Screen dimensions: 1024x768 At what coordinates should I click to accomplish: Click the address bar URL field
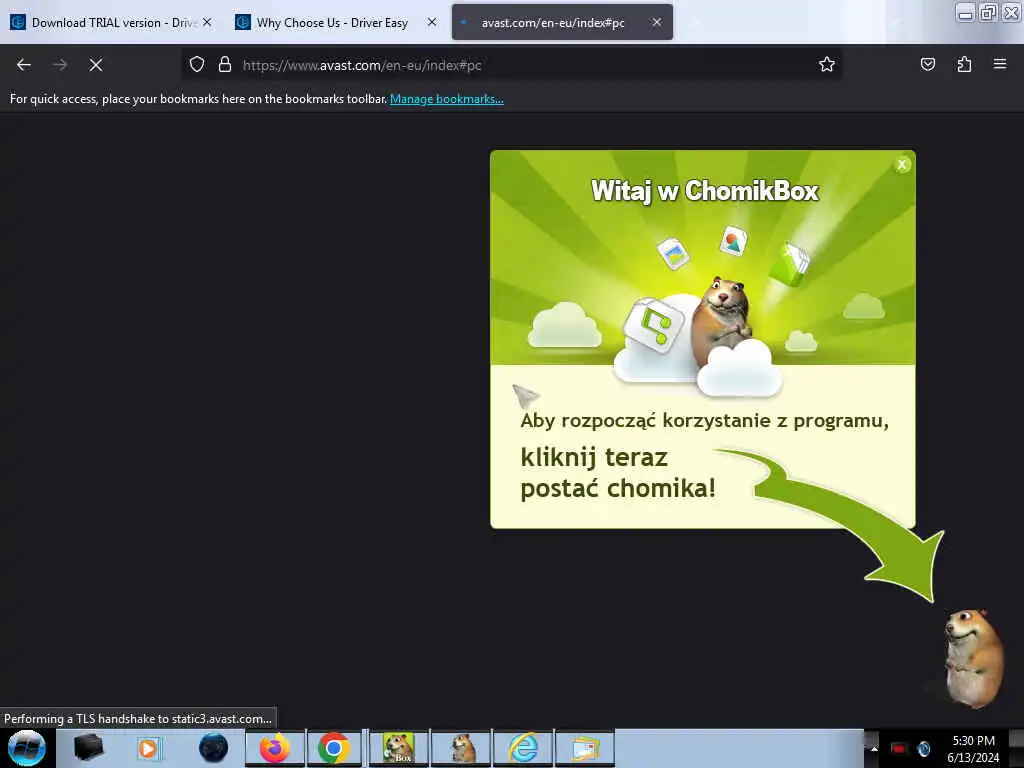(511, 65)
